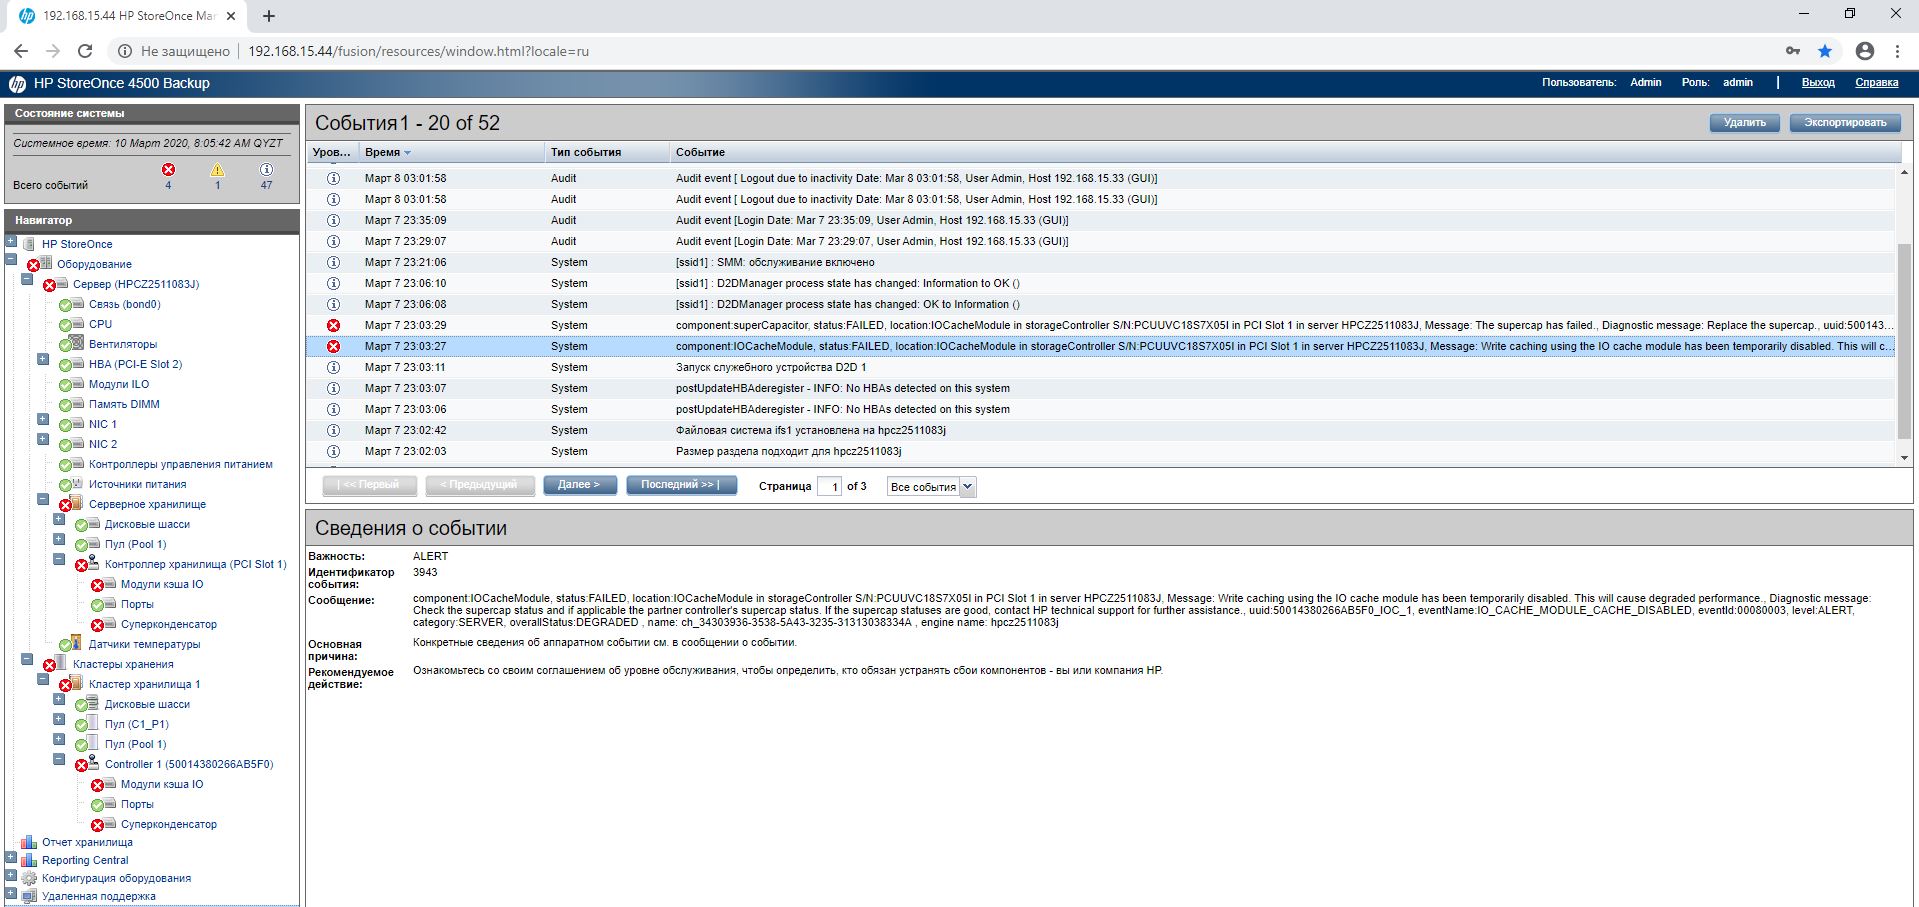Click the Удалить button
The width and height of the screenshot is (1919, 907).
coord(1744,123)
